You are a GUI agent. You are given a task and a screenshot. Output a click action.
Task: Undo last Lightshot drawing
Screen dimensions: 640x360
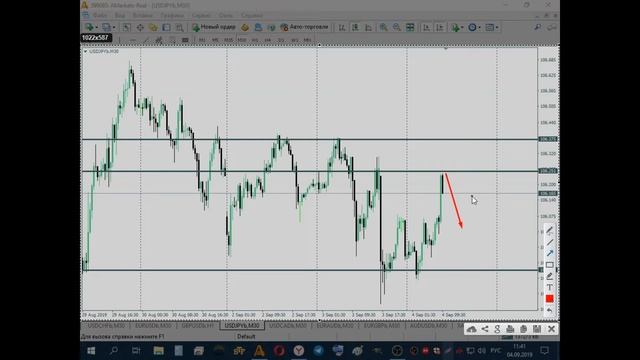pyautogui.click(x=549, y=310)
